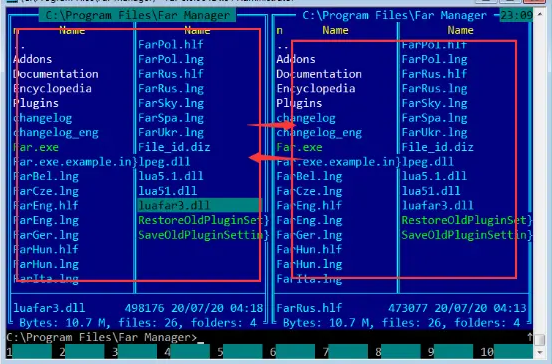Select File_id.diz in right panel
The width and height of the screenshot is (552, 364).
point(438,147)
